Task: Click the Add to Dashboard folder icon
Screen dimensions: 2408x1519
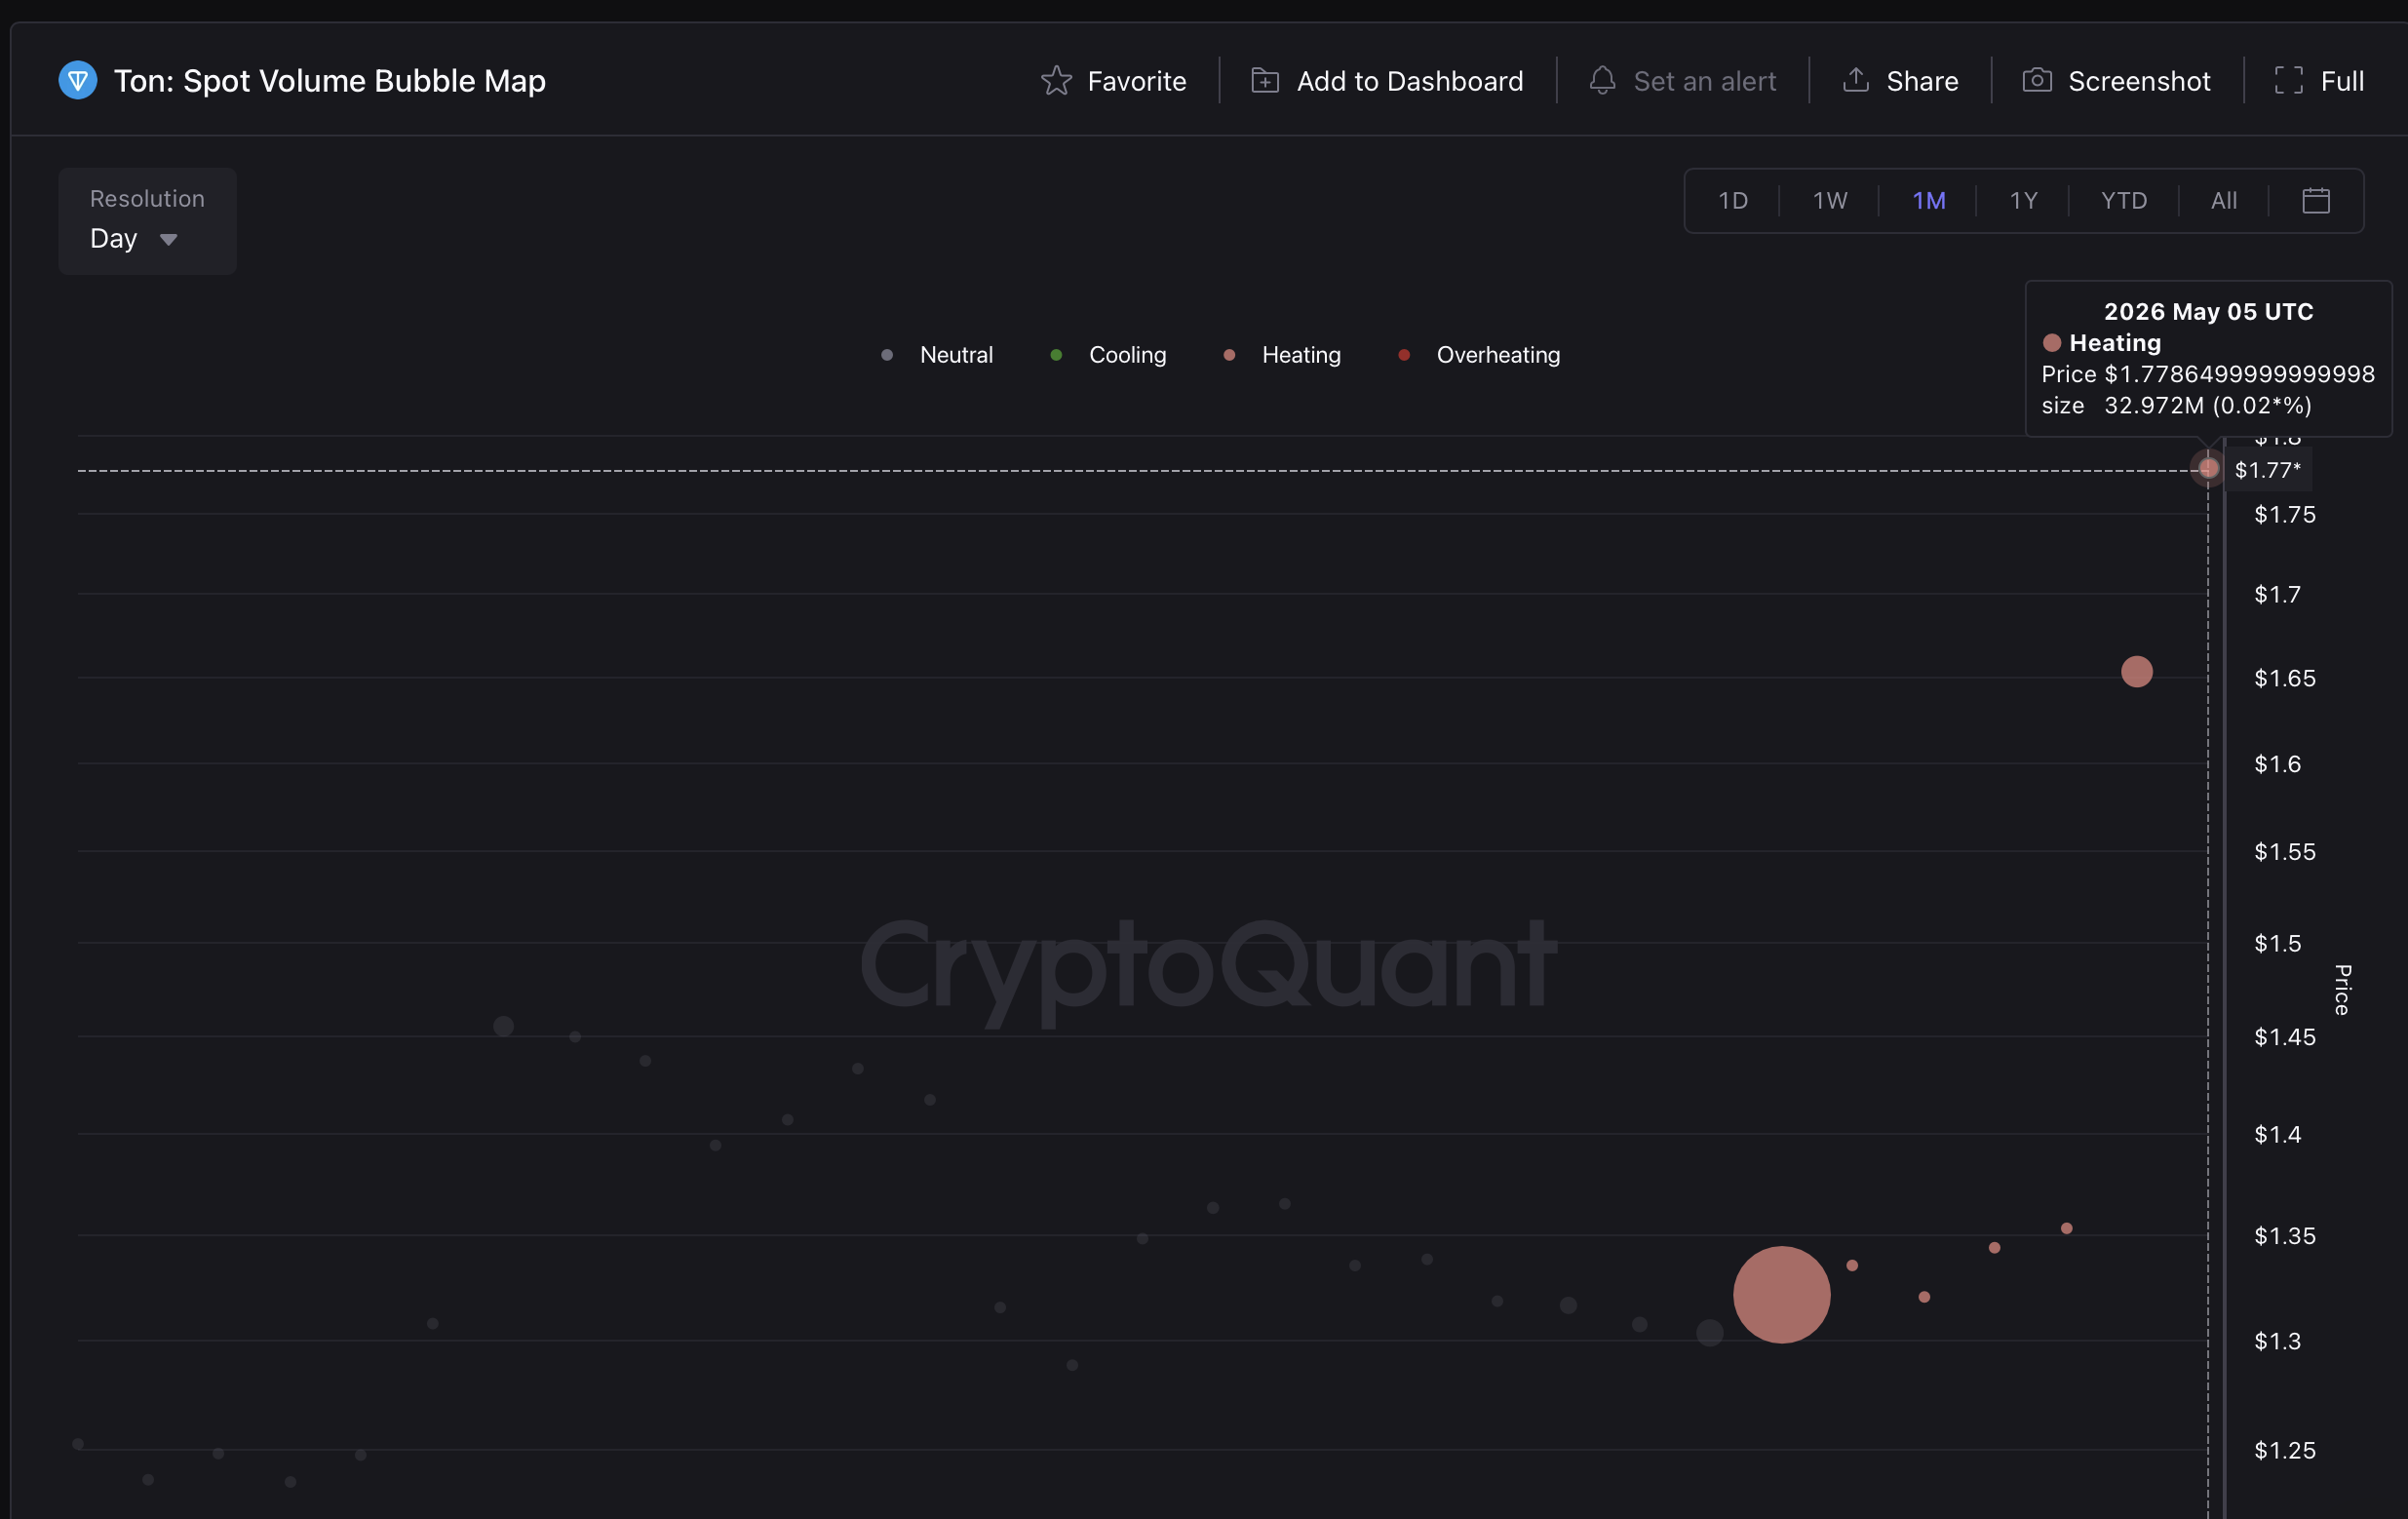Action: click(x=1265, y=80)
